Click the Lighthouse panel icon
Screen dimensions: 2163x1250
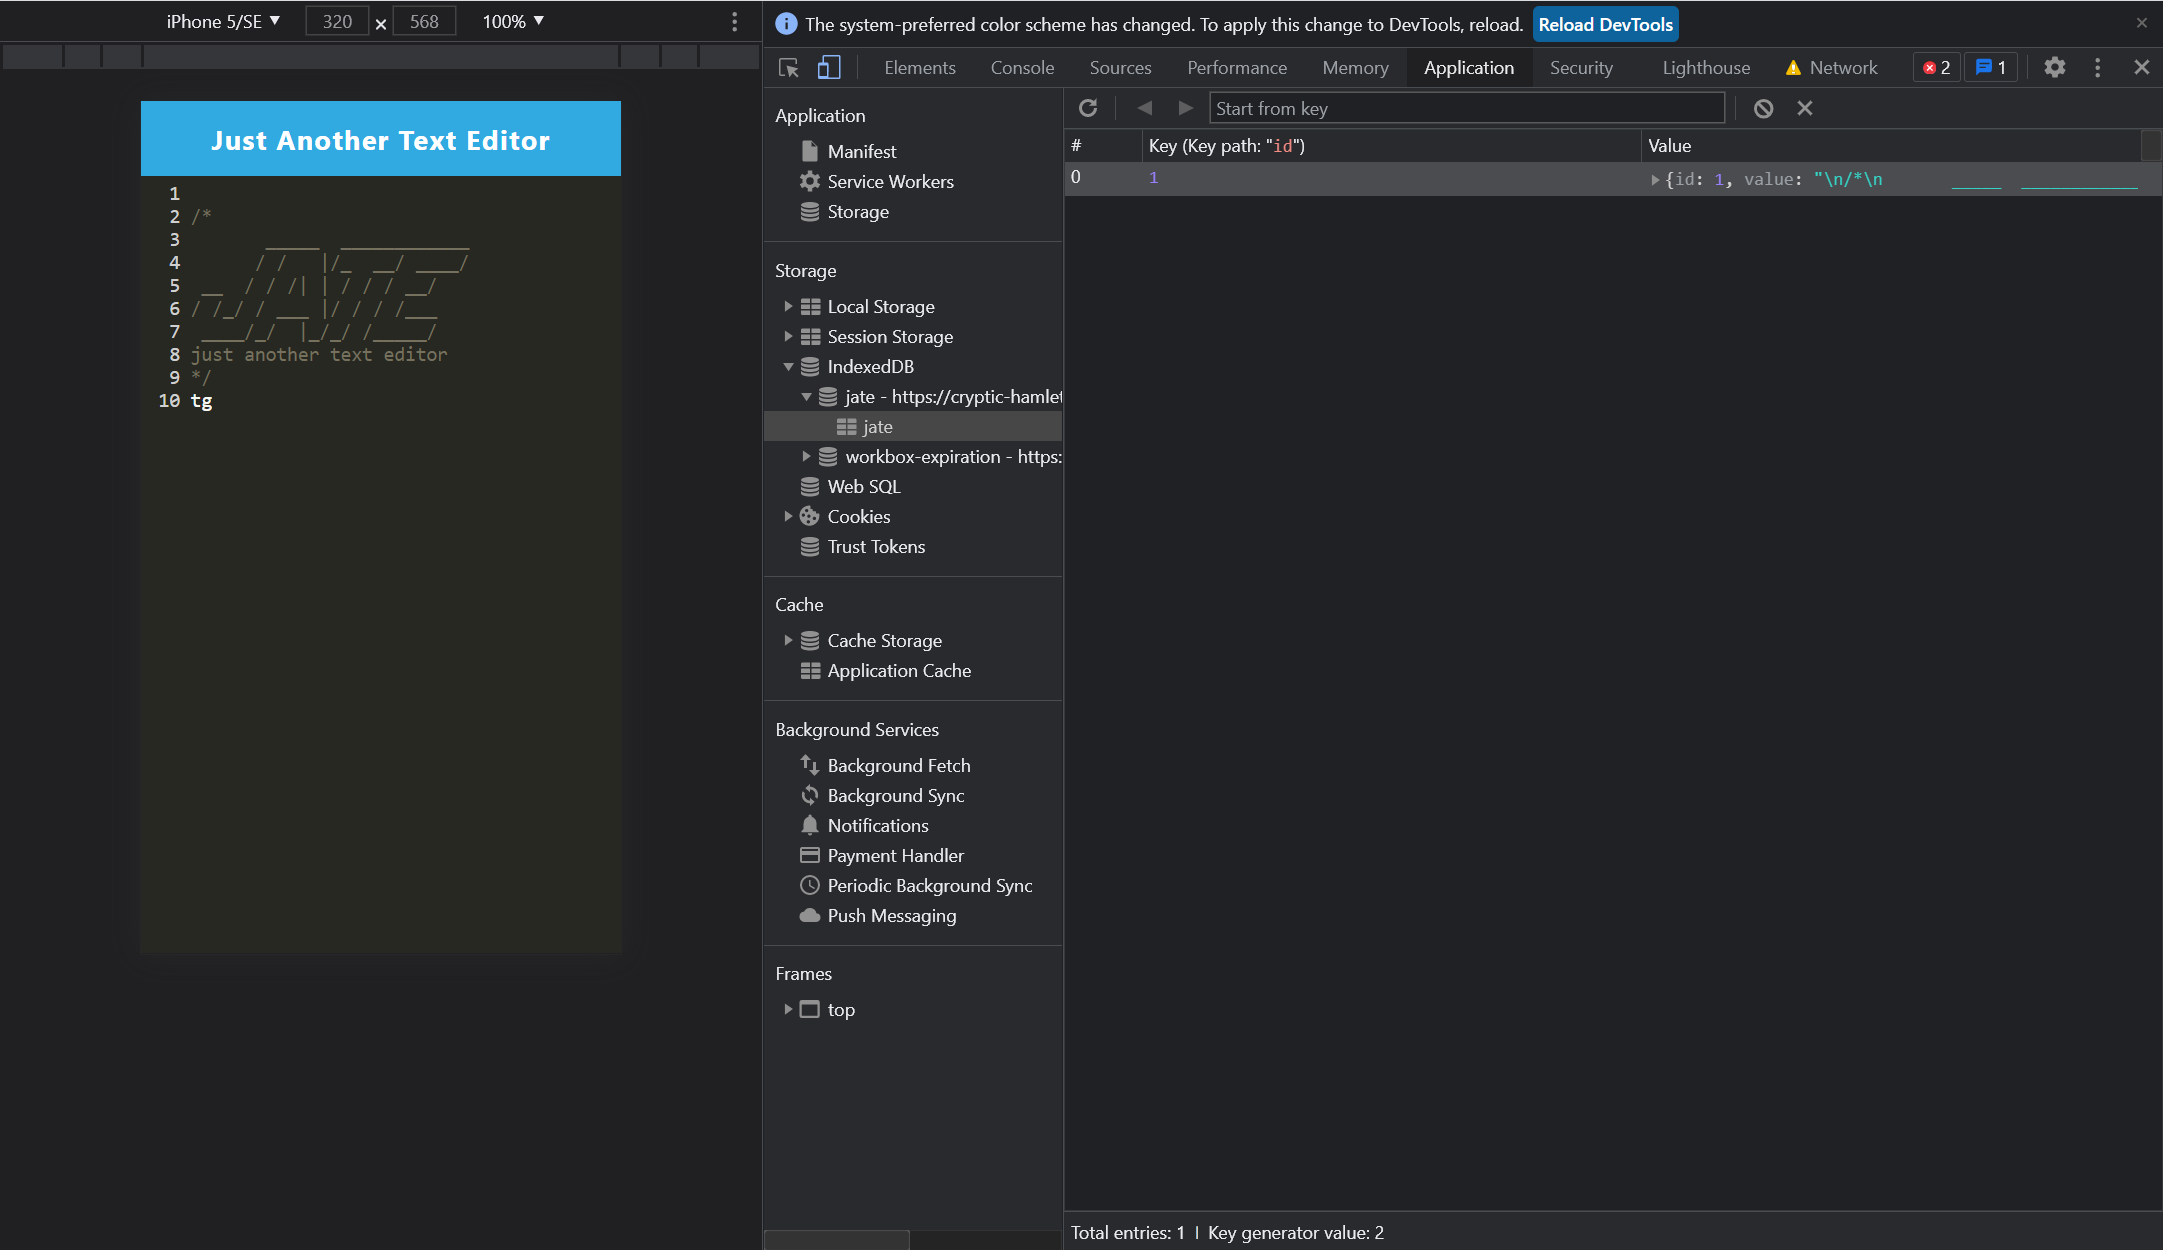[1706, 67]
